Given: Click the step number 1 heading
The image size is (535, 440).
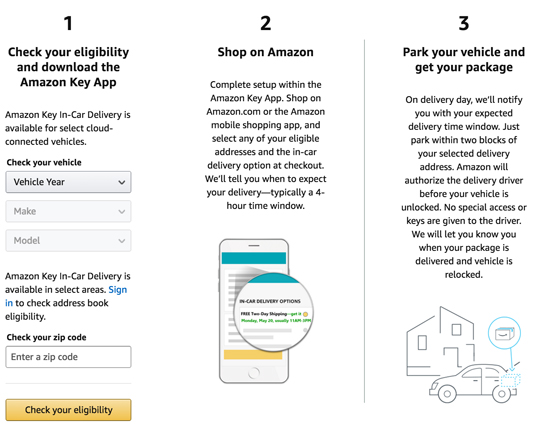Looking at the screenshot, I should [68, 24].
